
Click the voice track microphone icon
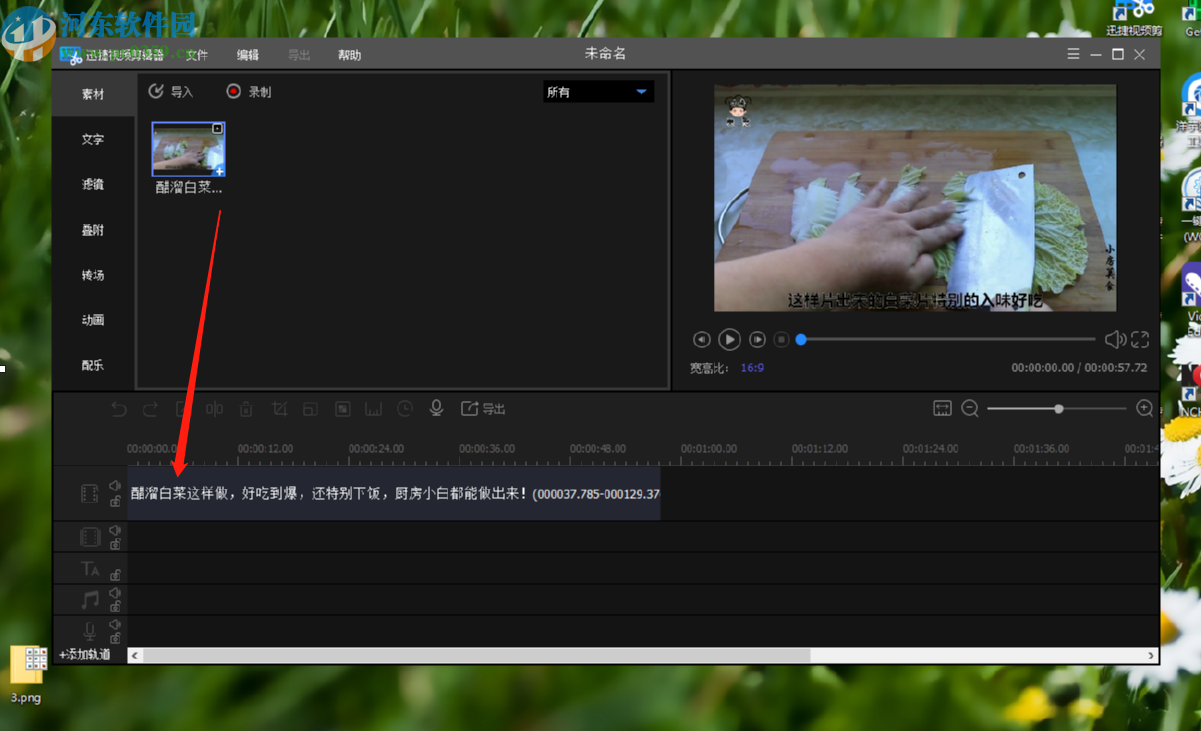(x=90, y=631)
